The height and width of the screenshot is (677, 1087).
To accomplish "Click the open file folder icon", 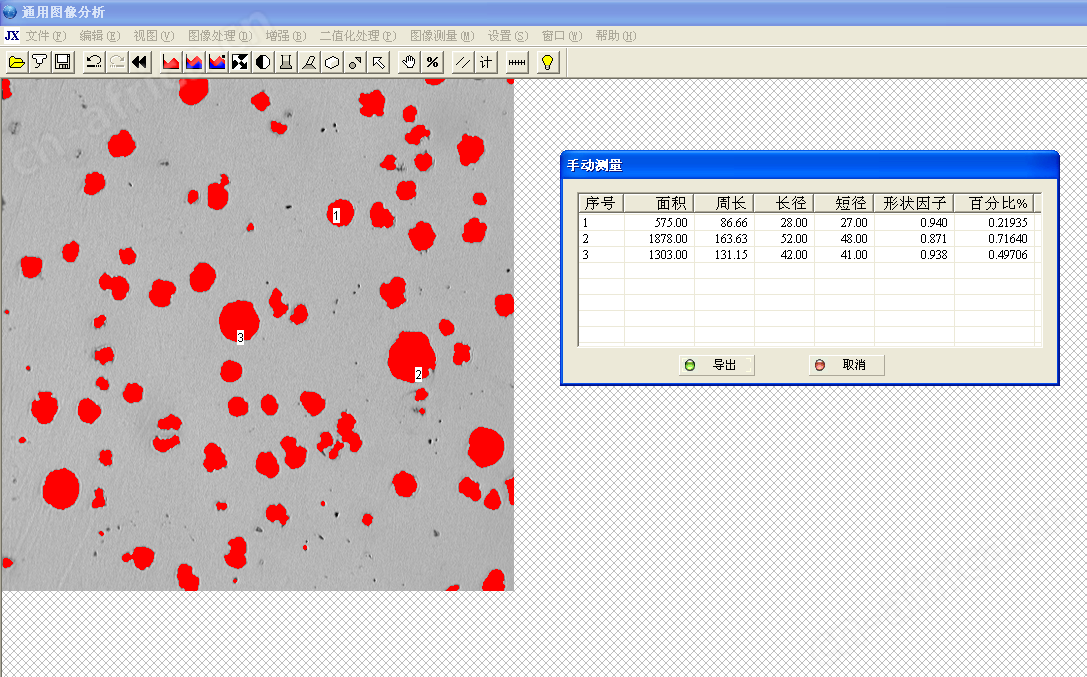I will [x=17, y=62].
